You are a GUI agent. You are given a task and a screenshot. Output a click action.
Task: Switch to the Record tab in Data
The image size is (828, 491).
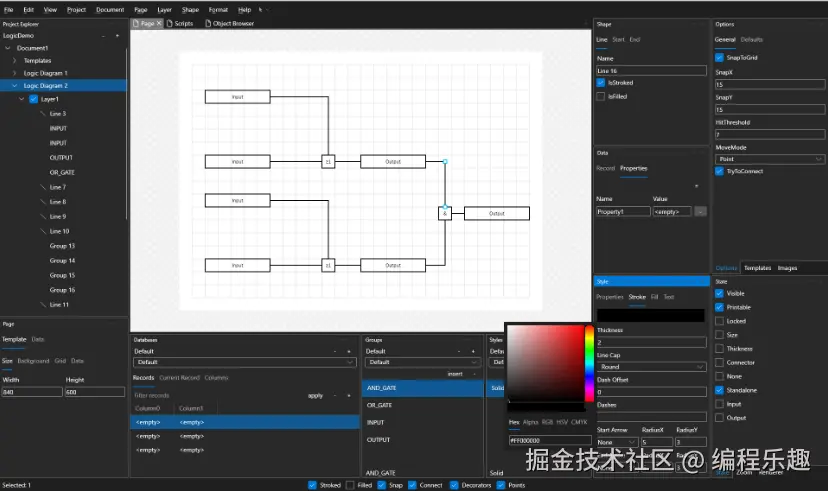tap(606, 168)
